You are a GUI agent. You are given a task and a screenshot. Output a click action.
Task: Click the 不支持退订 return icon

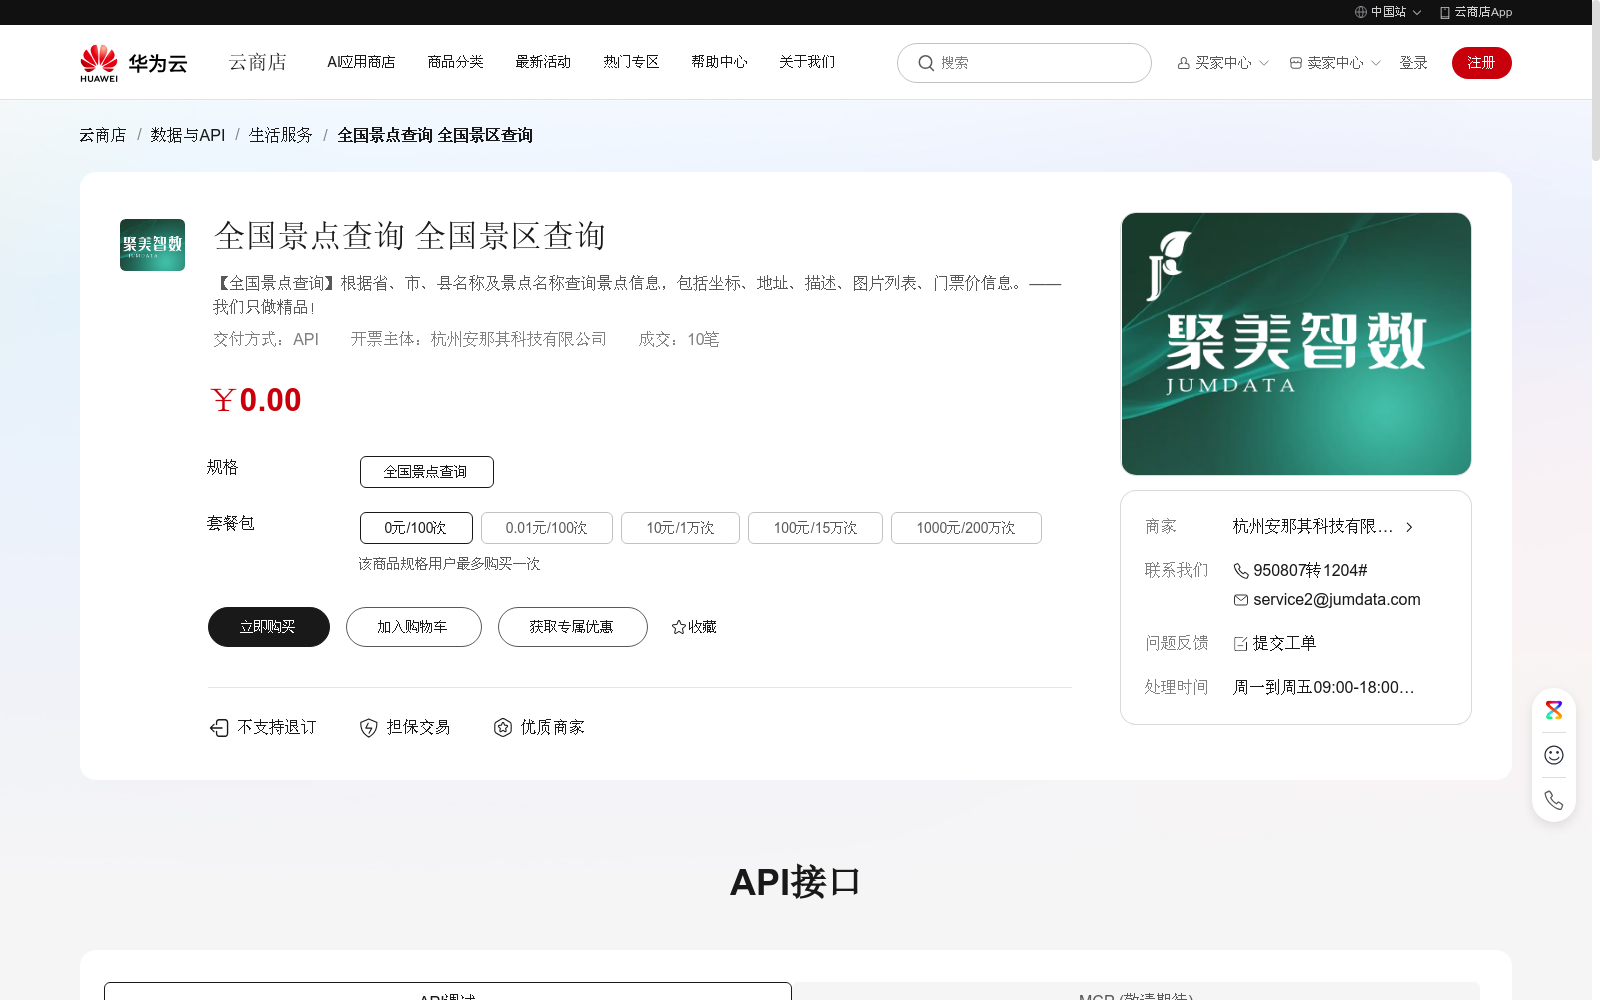click(219, 728)
